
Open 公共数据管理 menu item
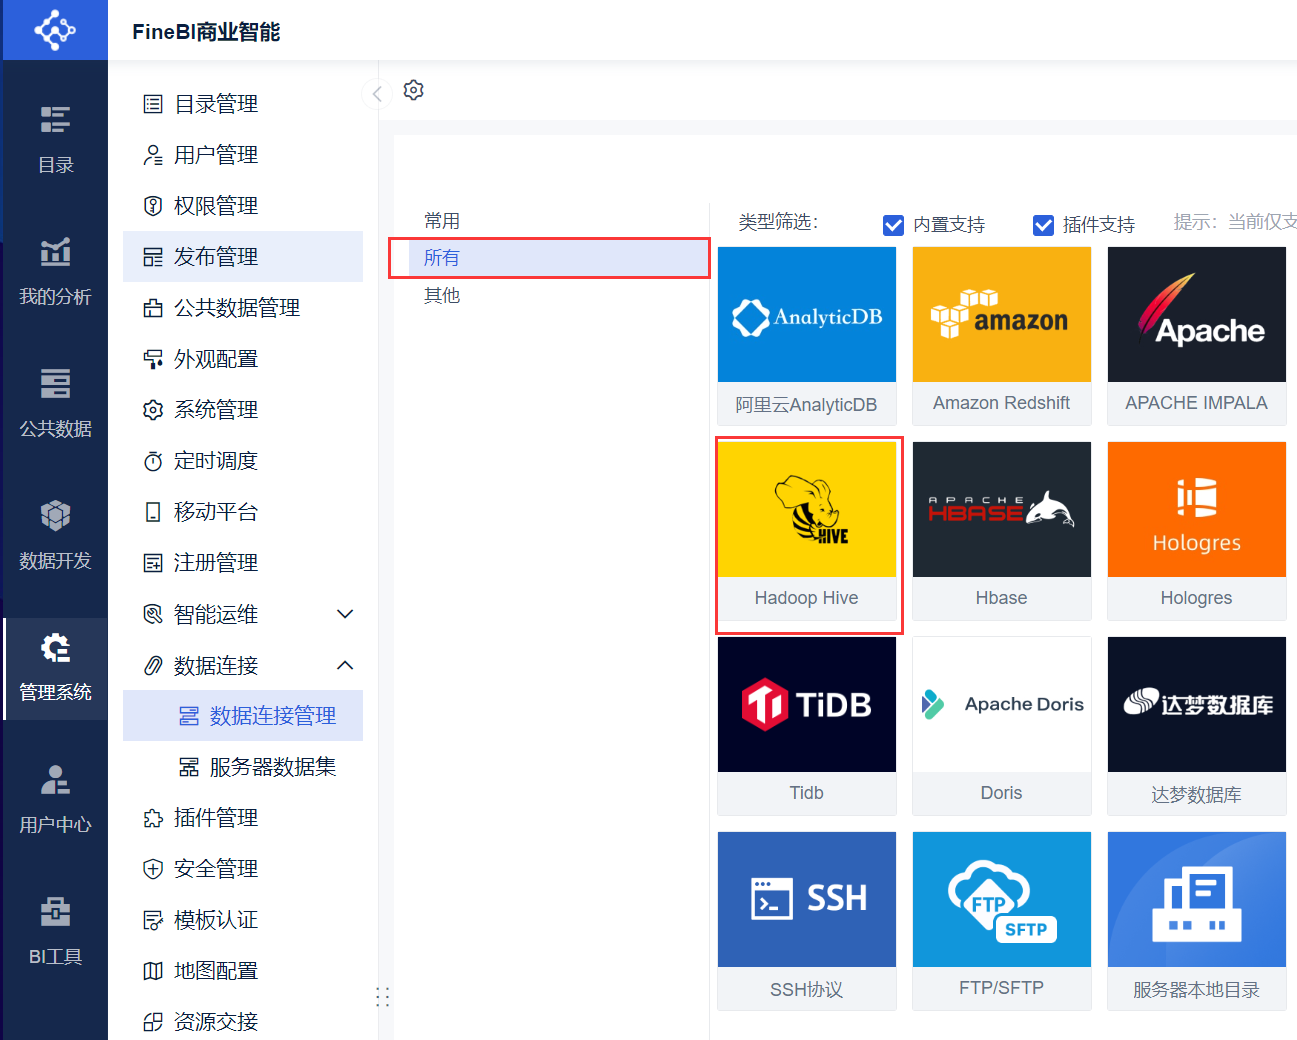click(x=243, y=308)
